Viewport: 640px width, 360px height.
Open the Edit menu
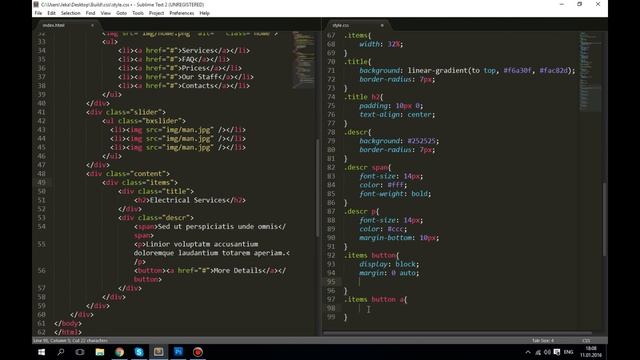click(51, 13)
